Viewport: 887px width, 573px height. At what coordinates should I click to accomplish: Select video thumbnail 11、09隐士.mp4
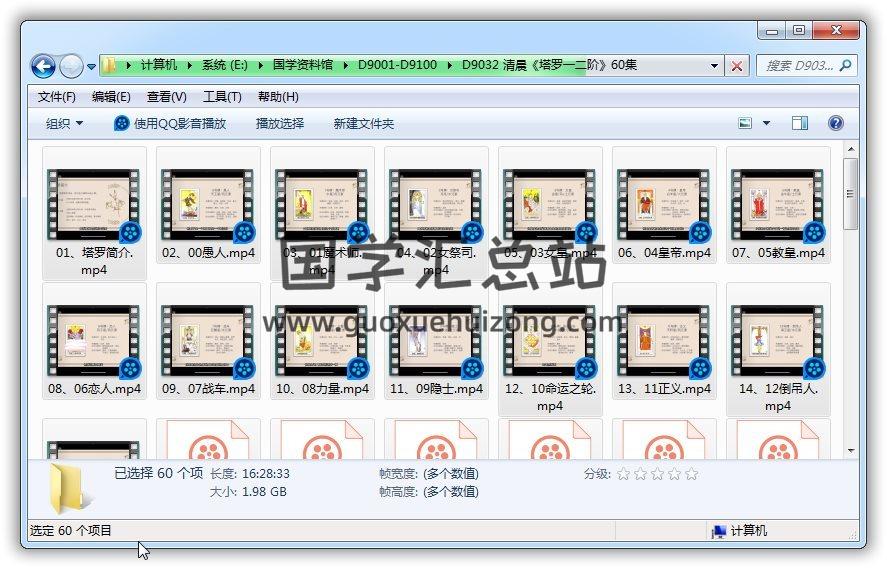(x=436, y=341)
